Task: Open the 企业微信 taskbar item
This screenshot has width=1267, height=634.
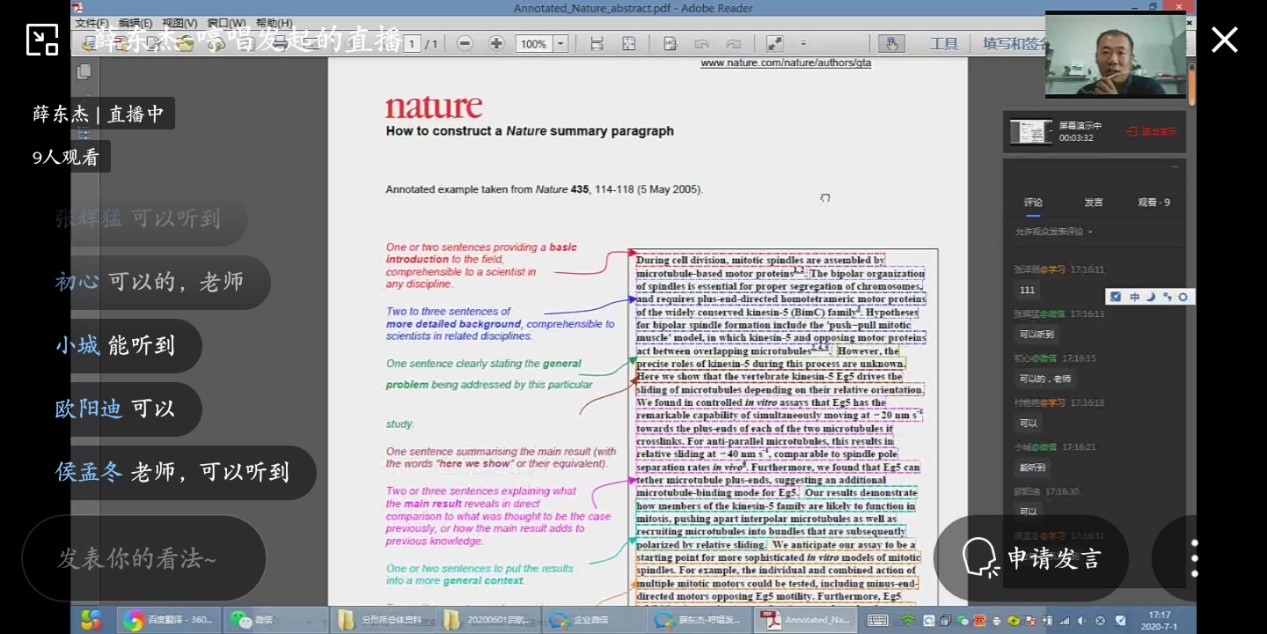Action: click(x=594, y=620)
